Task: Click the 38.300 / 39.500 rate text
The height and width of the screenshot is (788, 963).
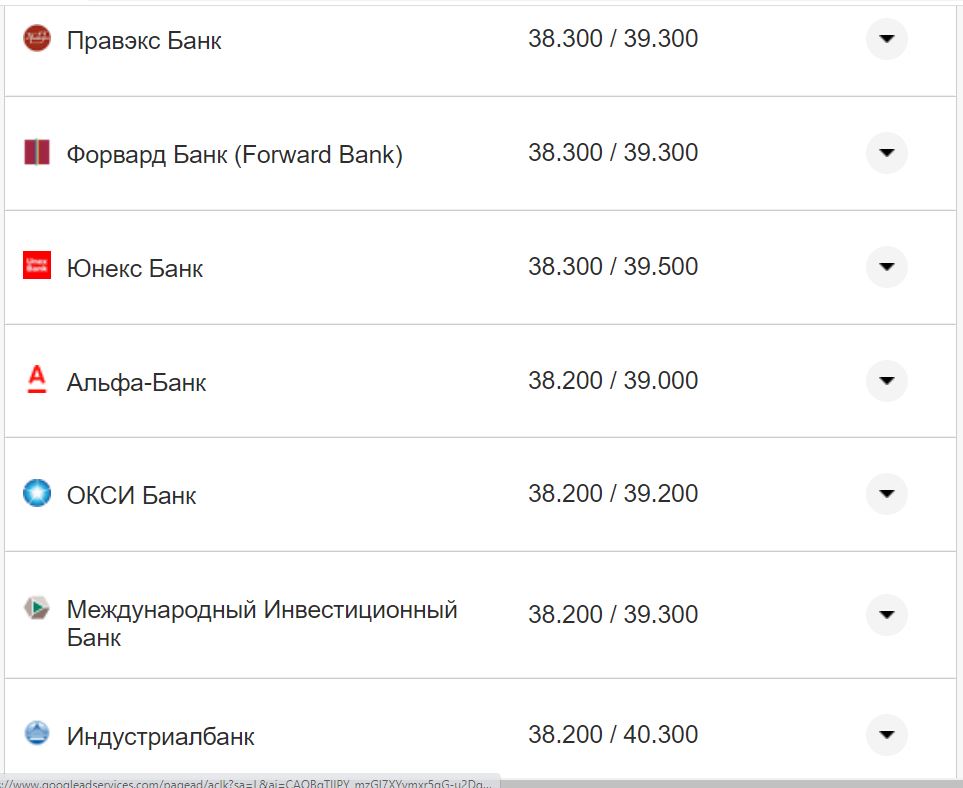Action: coord(614,266)
